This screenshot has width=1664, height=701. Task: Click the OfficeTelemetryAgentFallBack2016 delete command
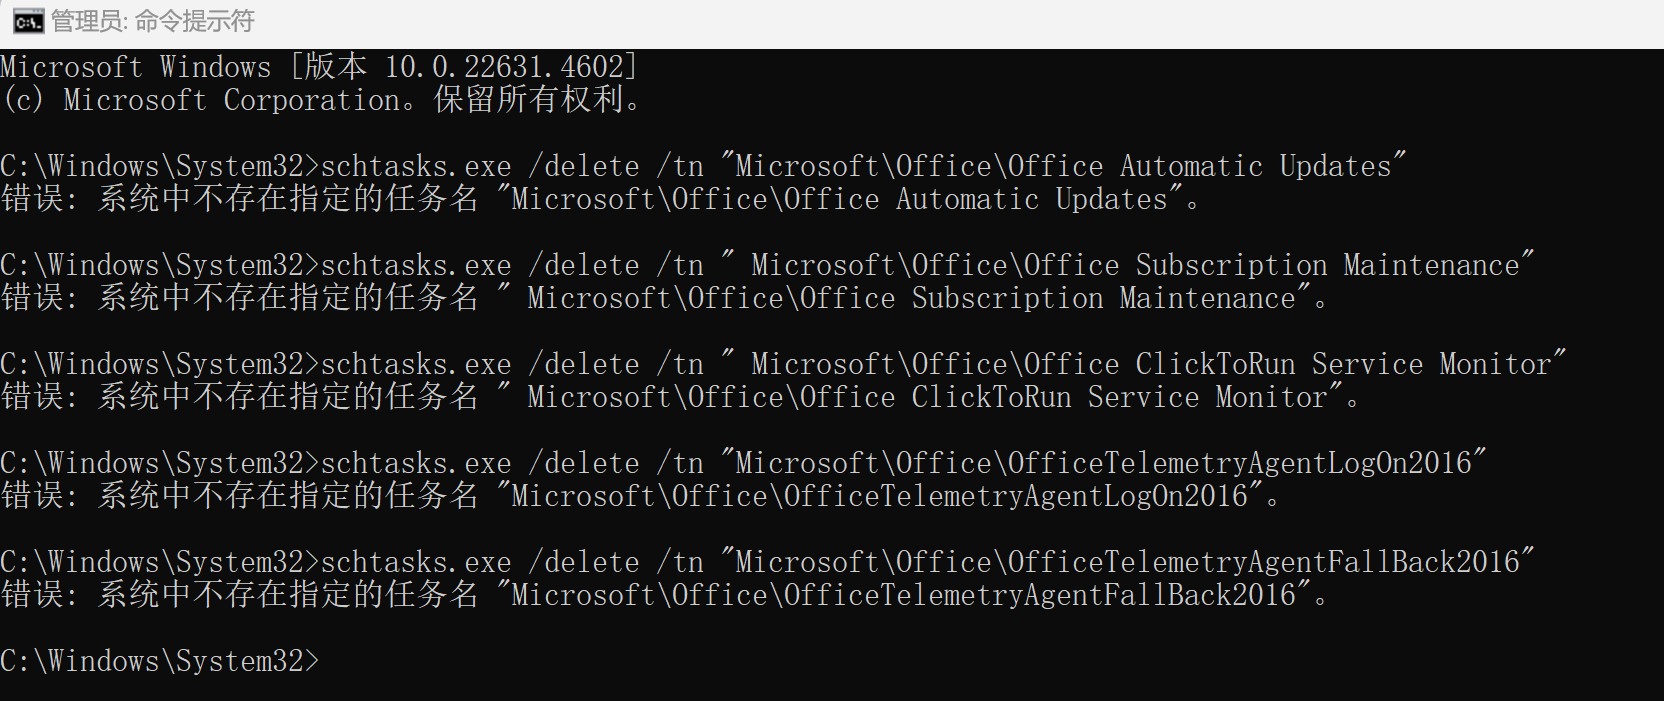point(767,562)
